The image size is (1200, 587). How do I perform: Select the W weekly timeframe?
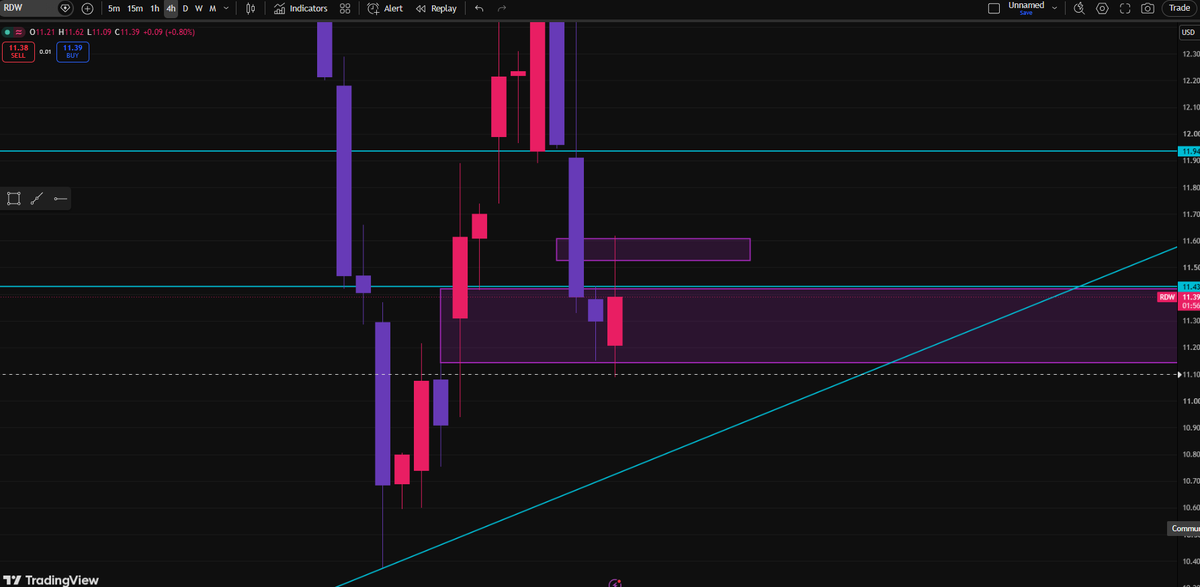(198, 8)
